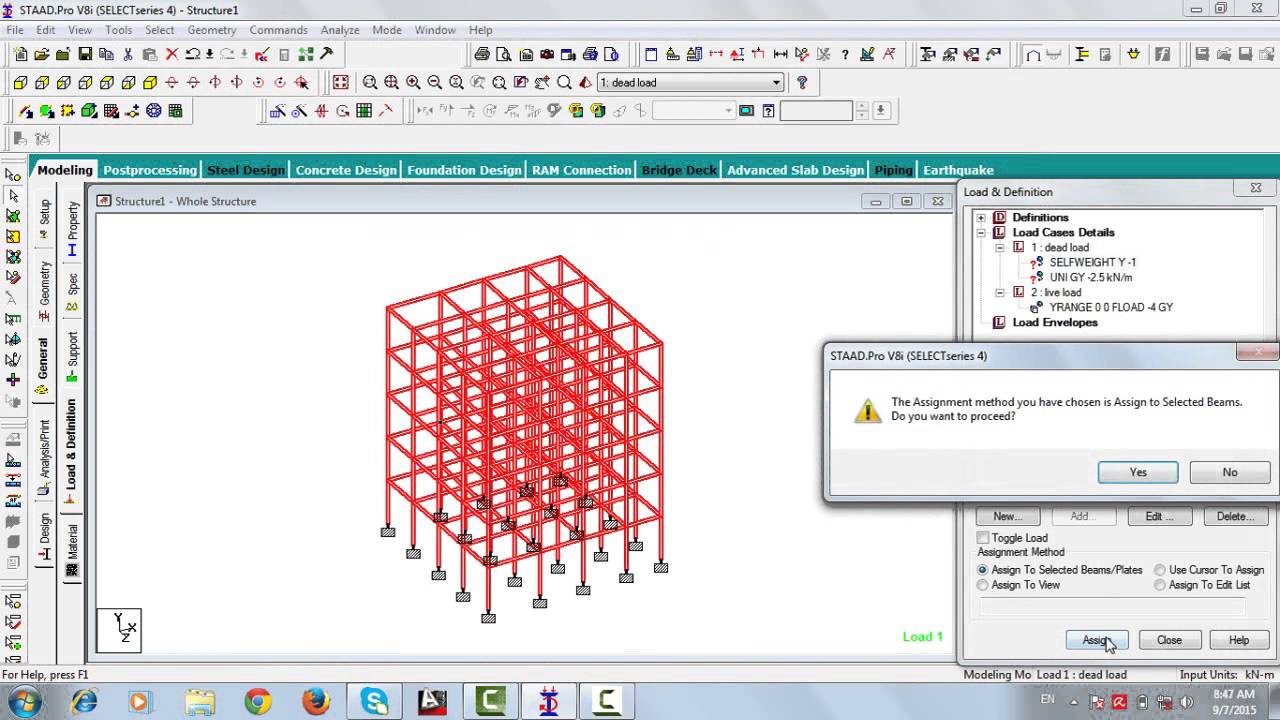Click the yellow hammer icon in the toolbar
The image size is (1280, 720).
(326, 54)
